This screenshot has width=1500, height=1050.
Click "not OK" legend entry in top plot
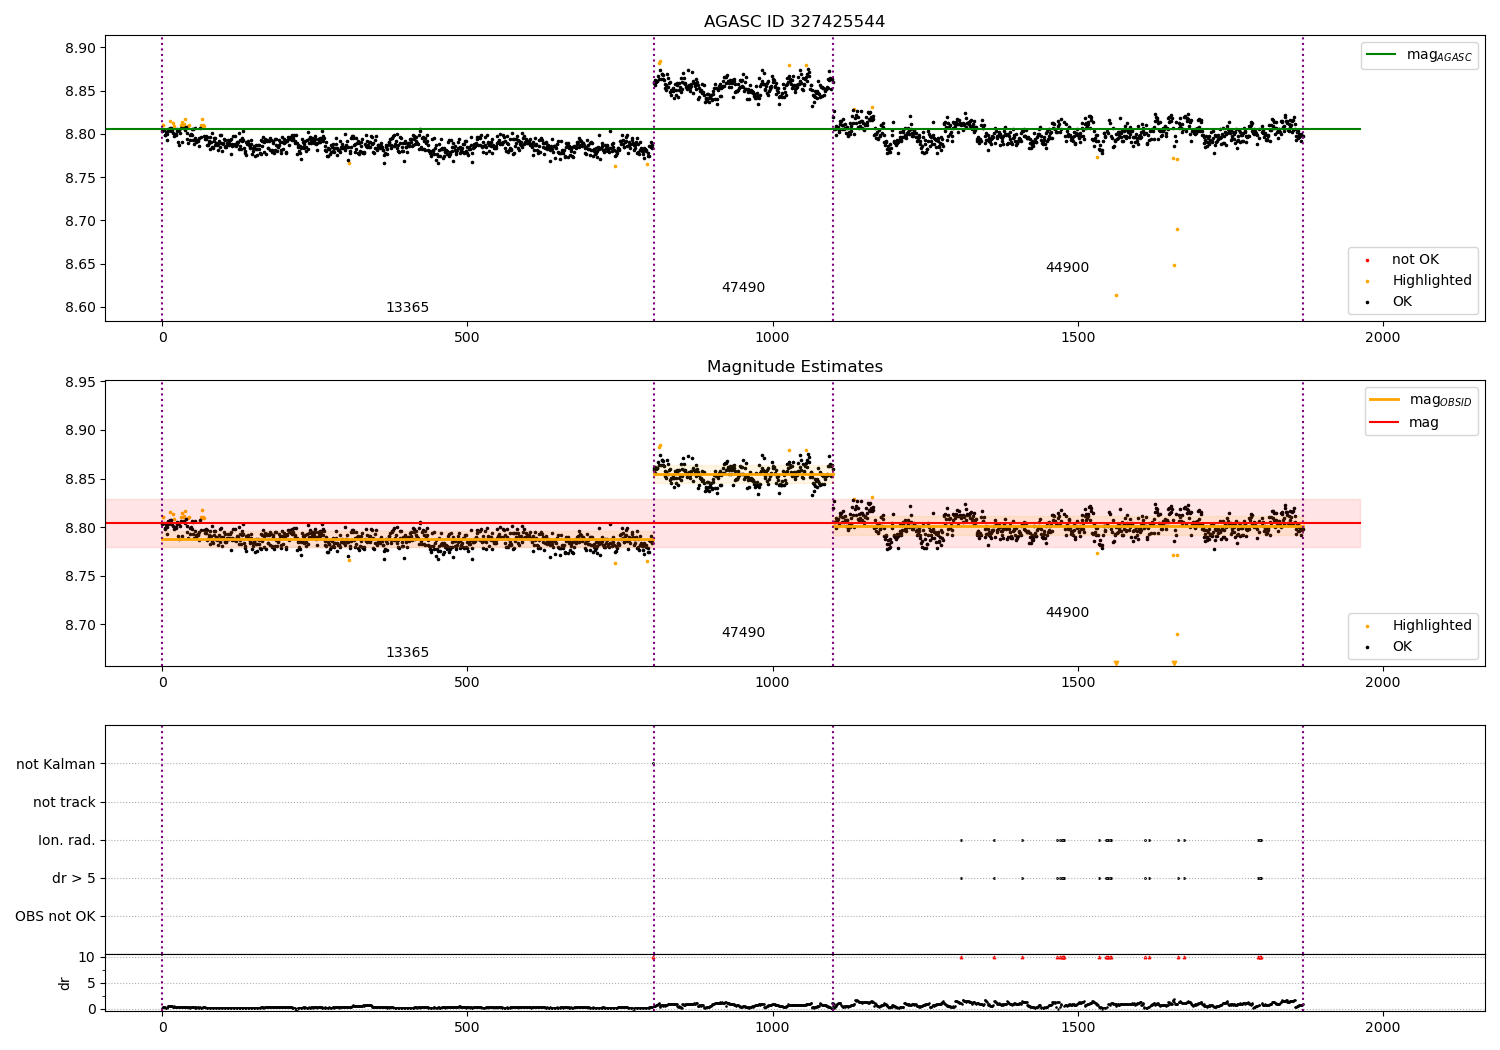(1415, 260)
